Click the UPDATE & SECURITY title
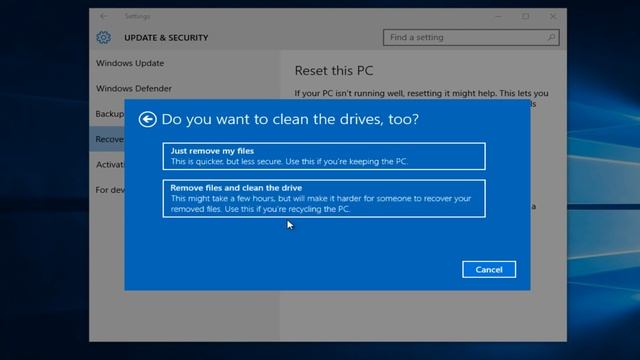 [x=166, y=38]
